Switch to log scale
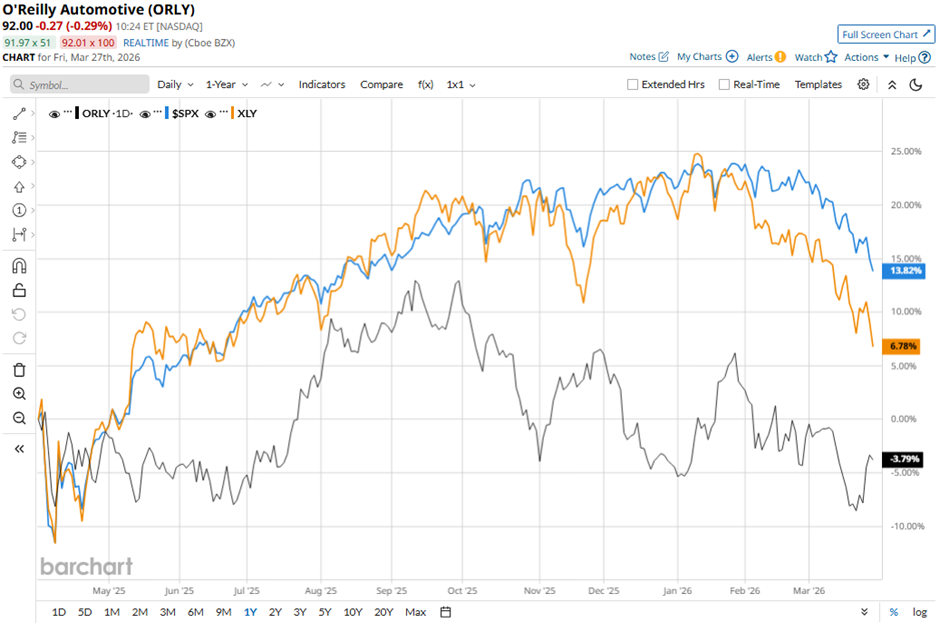Screen dimensions: 940x623 pyautogui.click(x=920, y=612)
